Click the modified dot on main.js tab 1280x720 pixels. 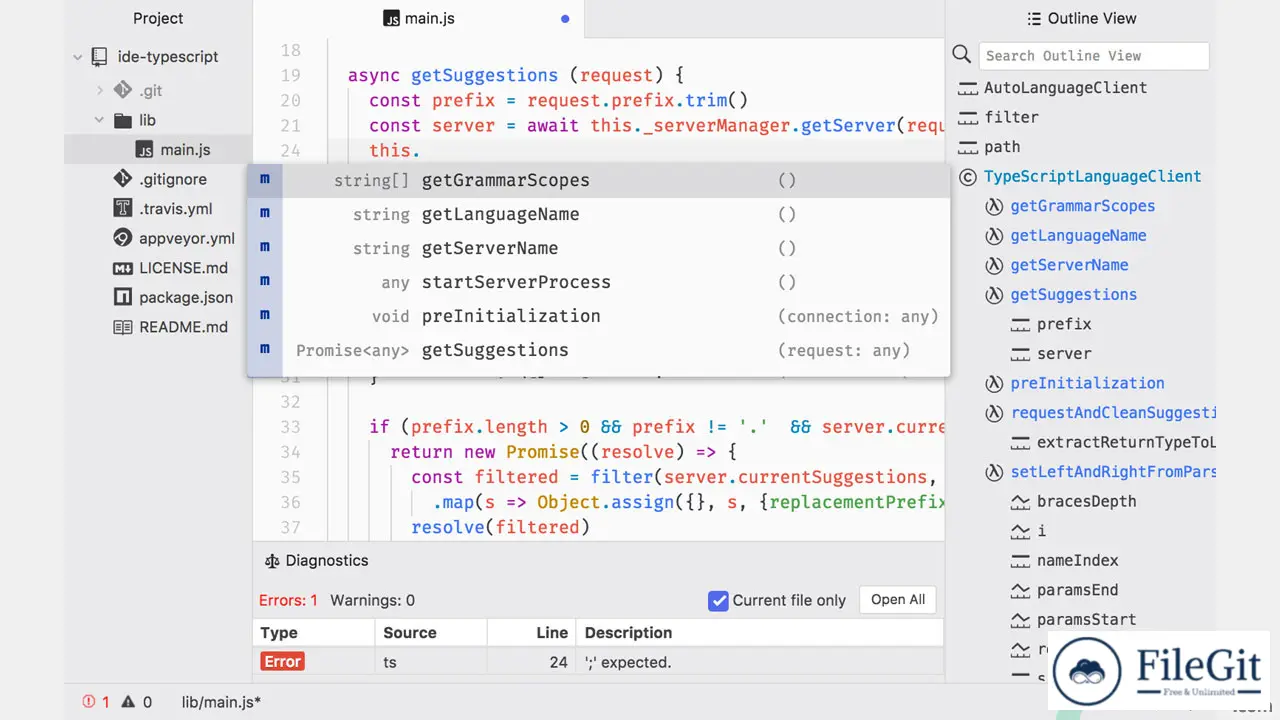pos(565,18)
